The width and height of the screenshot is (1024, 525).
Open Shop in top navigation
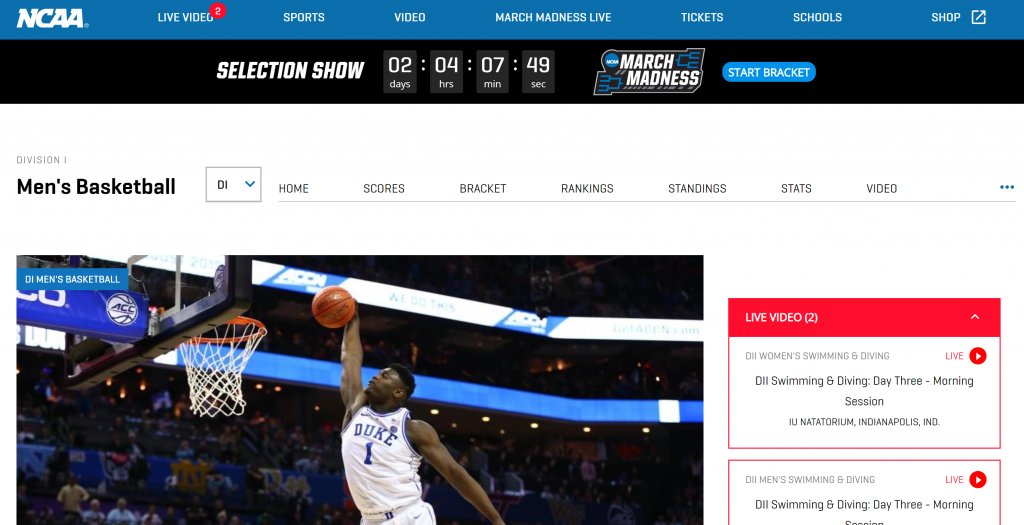tap(946, 18)
